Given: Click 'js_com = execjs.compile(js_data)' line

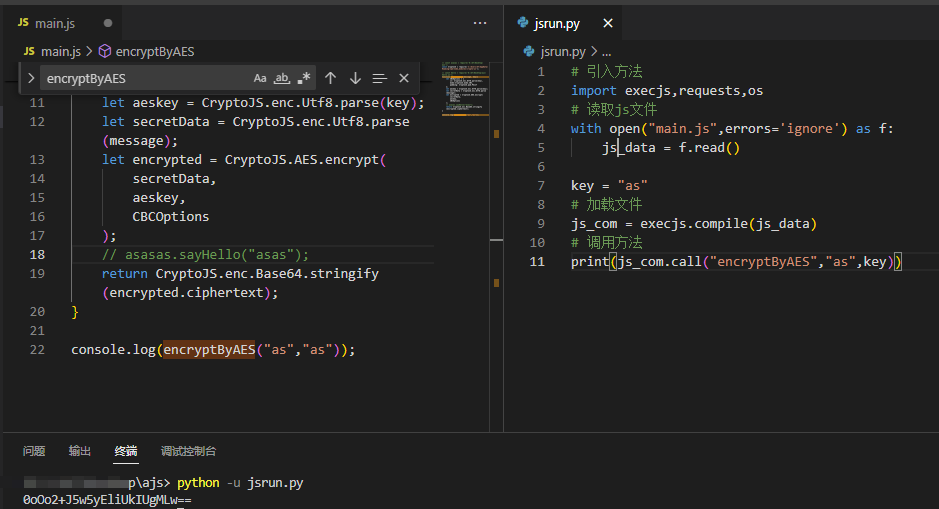Looking at the screenshot, I should 694,223.
